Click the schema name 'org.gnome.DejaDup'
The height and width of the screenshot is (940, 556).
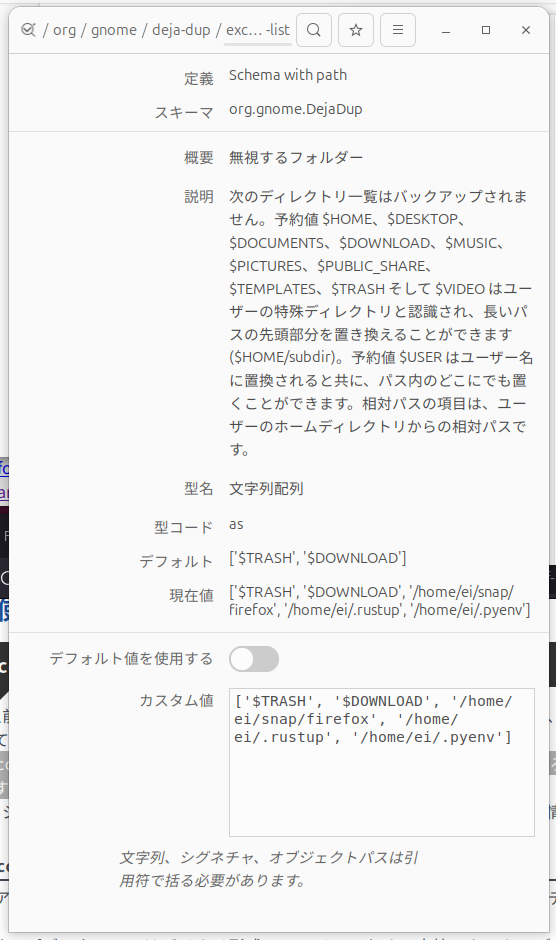[x=296, y=109]
